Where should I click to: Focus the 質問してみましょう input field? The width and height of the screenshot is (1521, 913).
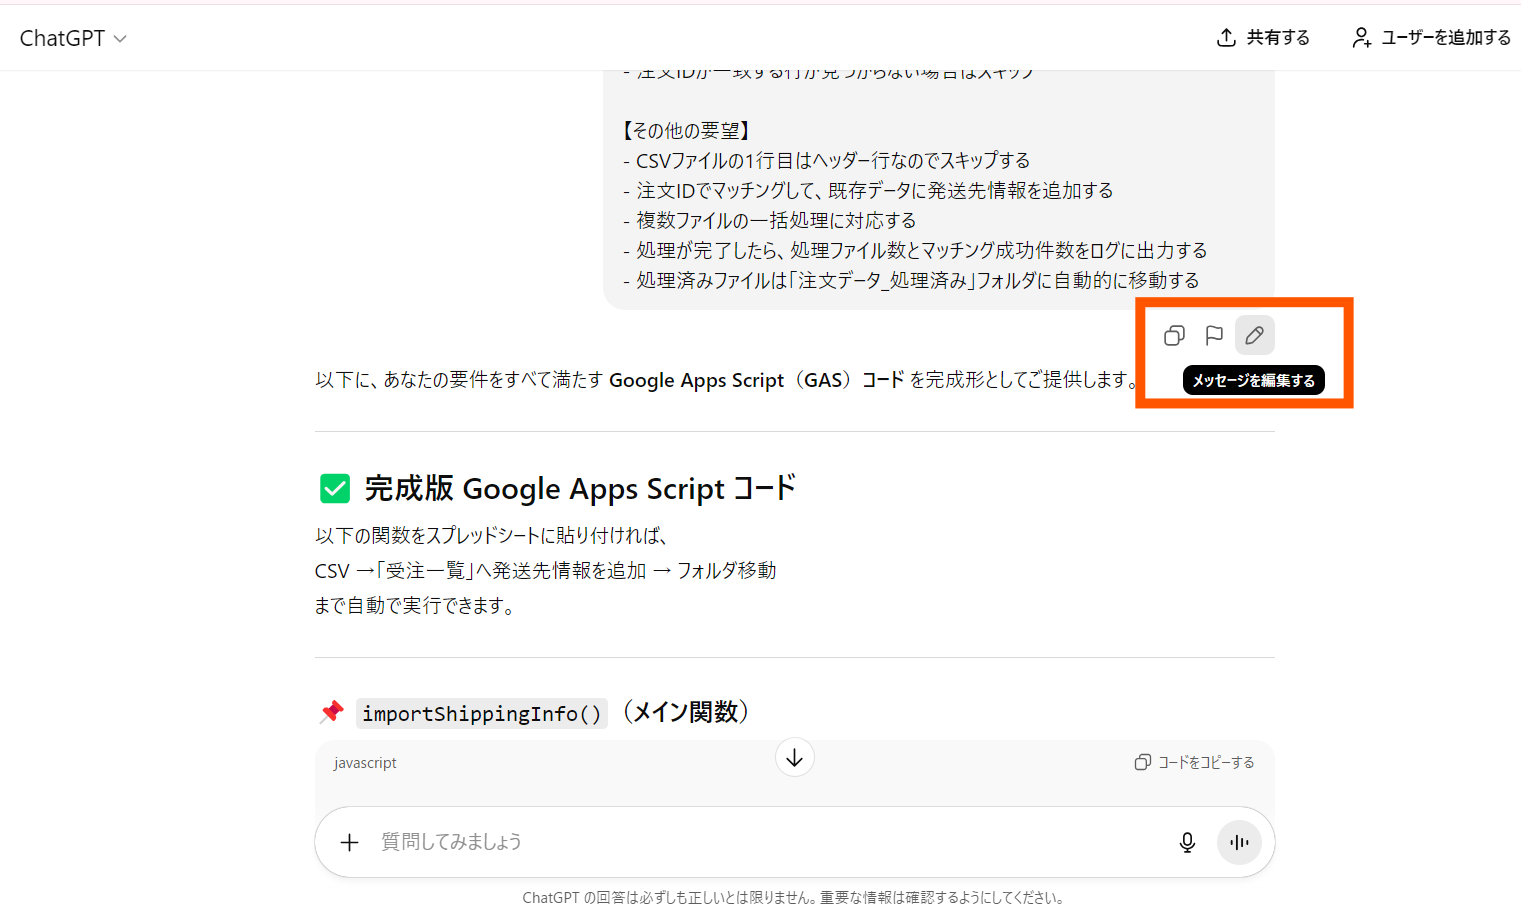point(760,842)
